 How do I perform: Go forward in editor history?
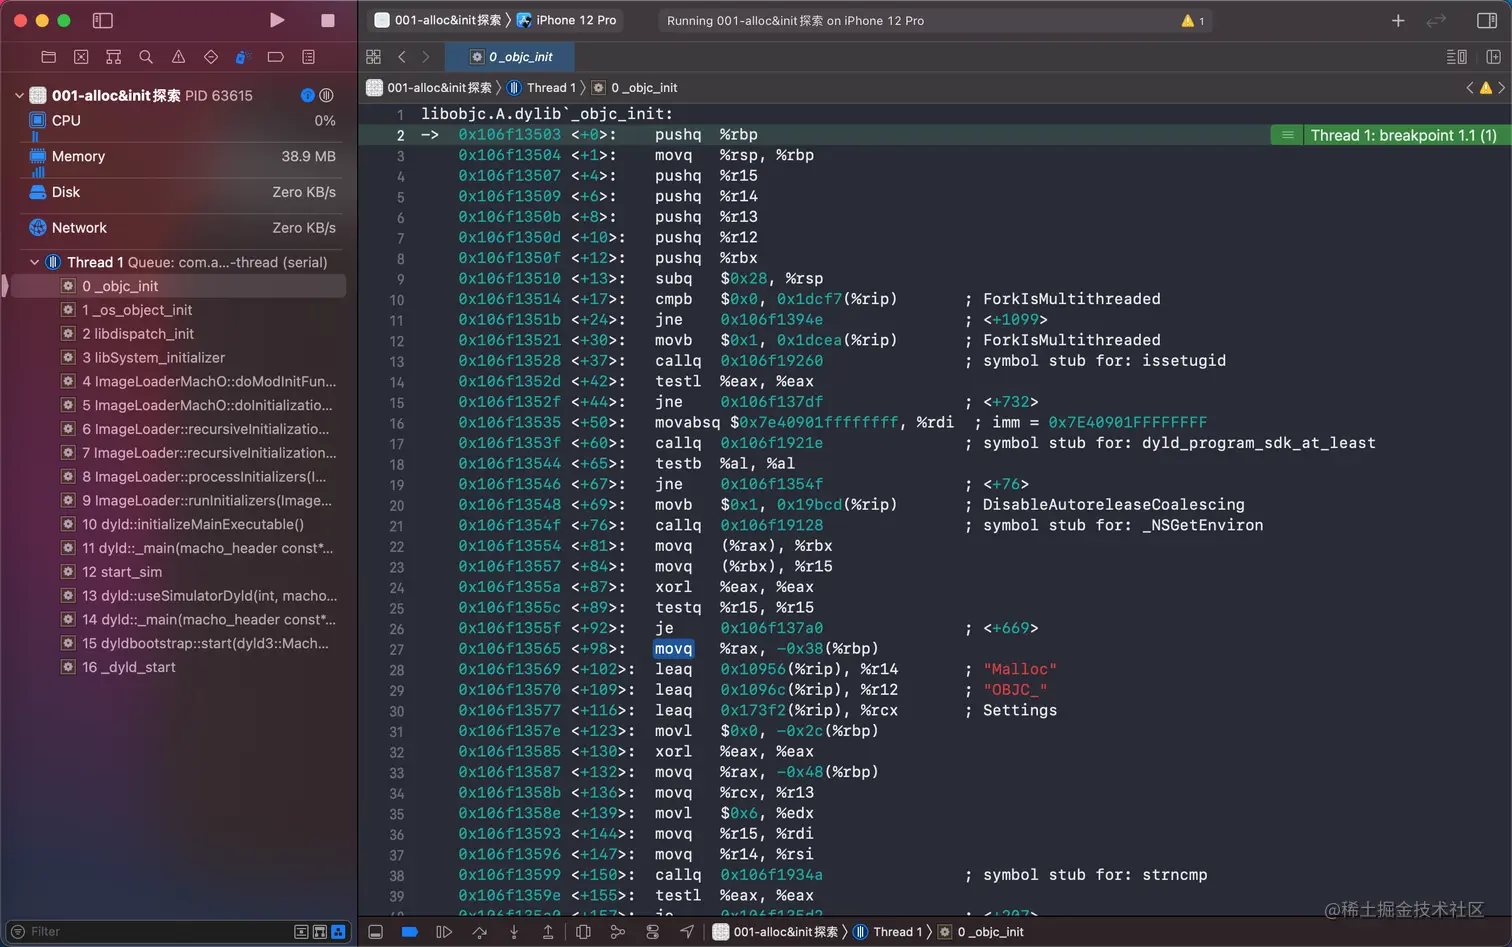pos(426,57)
